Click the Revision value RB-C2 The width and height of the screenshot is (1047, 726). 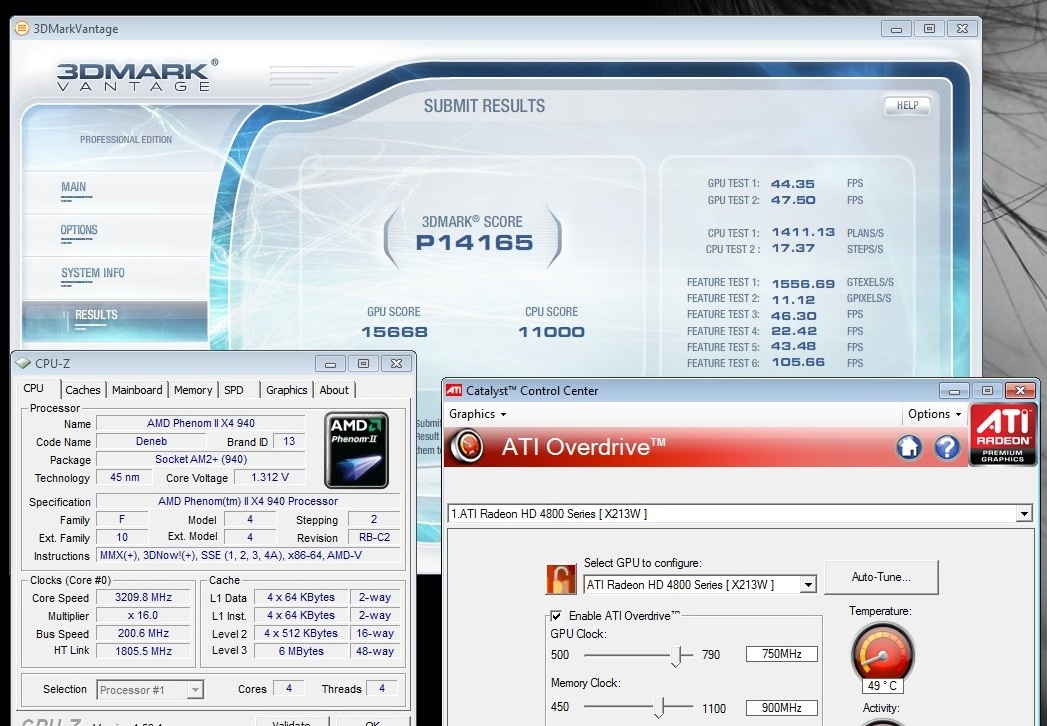click(x=375, y=538)
